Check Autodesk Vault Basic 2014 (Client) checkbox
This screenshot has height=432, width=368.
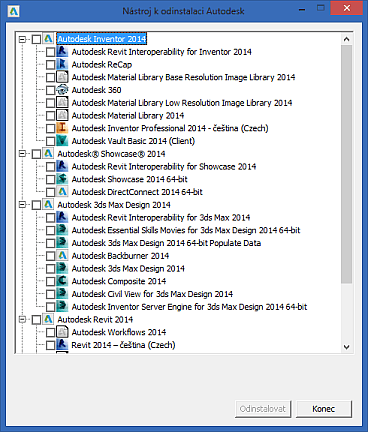50,141
